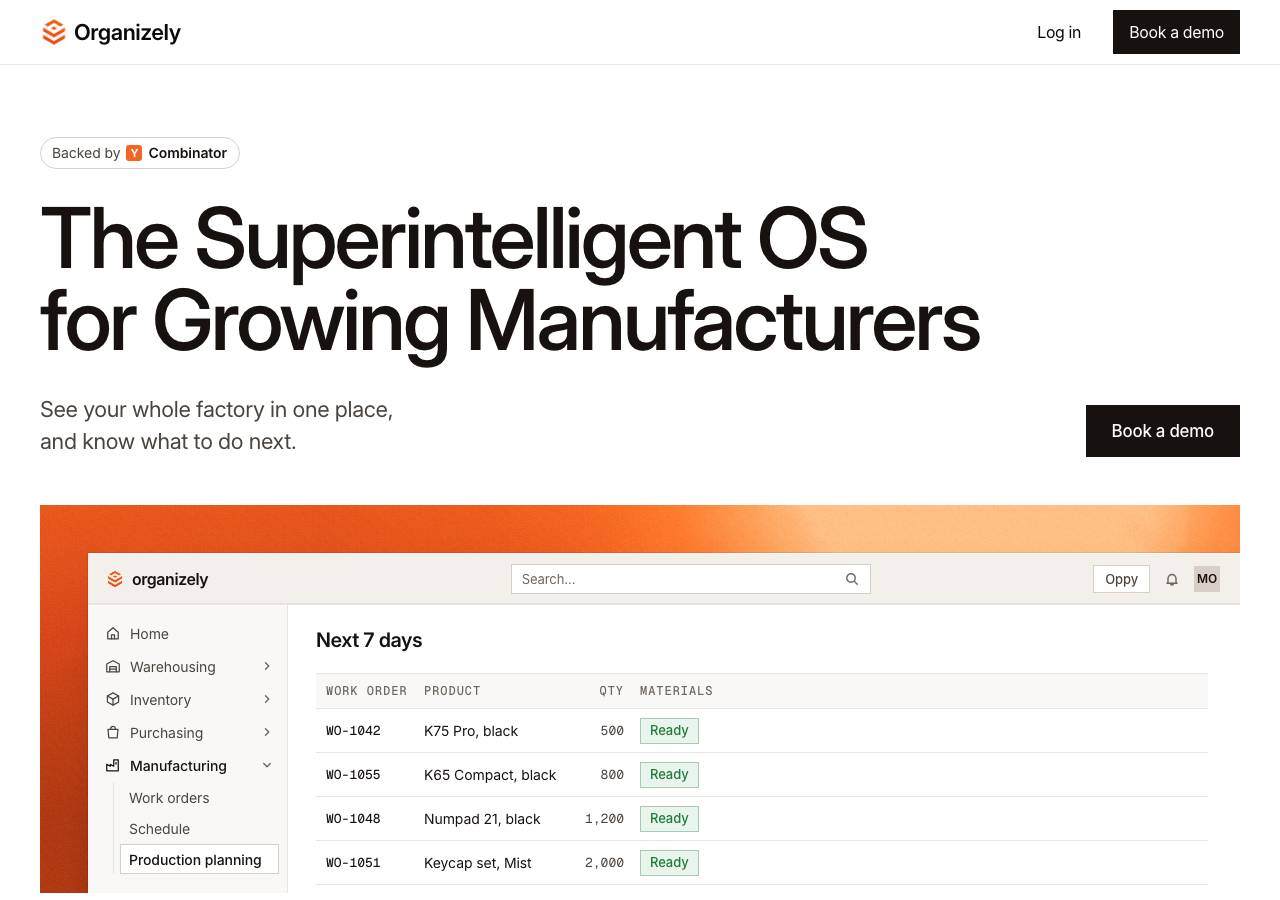
Task: Click the Next 7 days heading
Action: (x=369, y=640)
